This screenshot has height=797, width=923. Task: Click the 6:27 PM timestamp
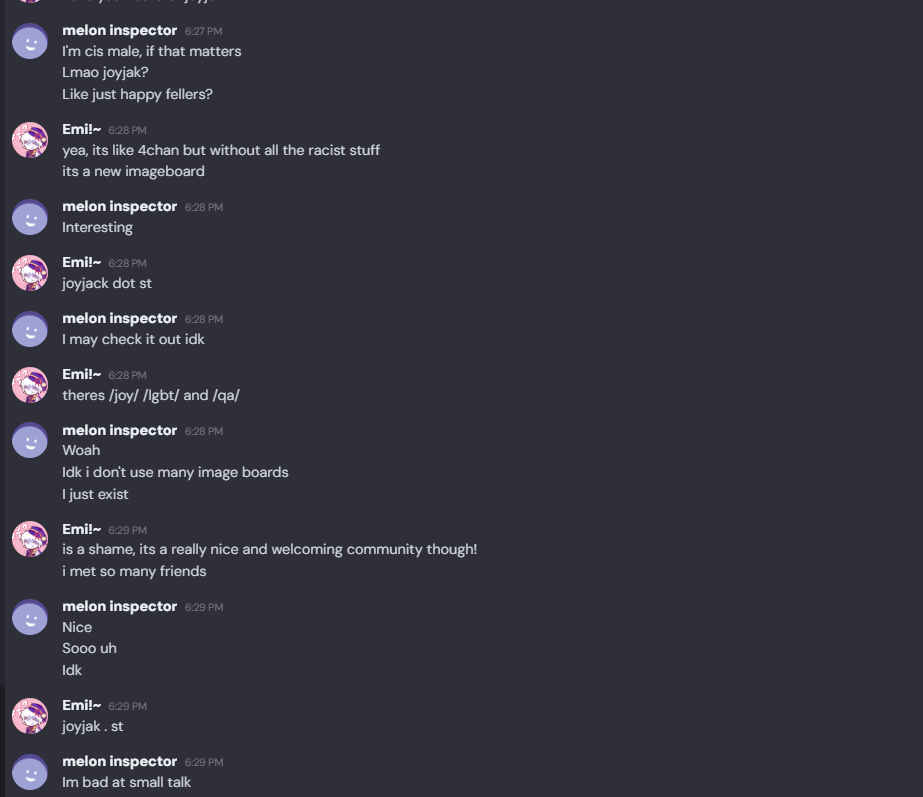pos(203,31)
